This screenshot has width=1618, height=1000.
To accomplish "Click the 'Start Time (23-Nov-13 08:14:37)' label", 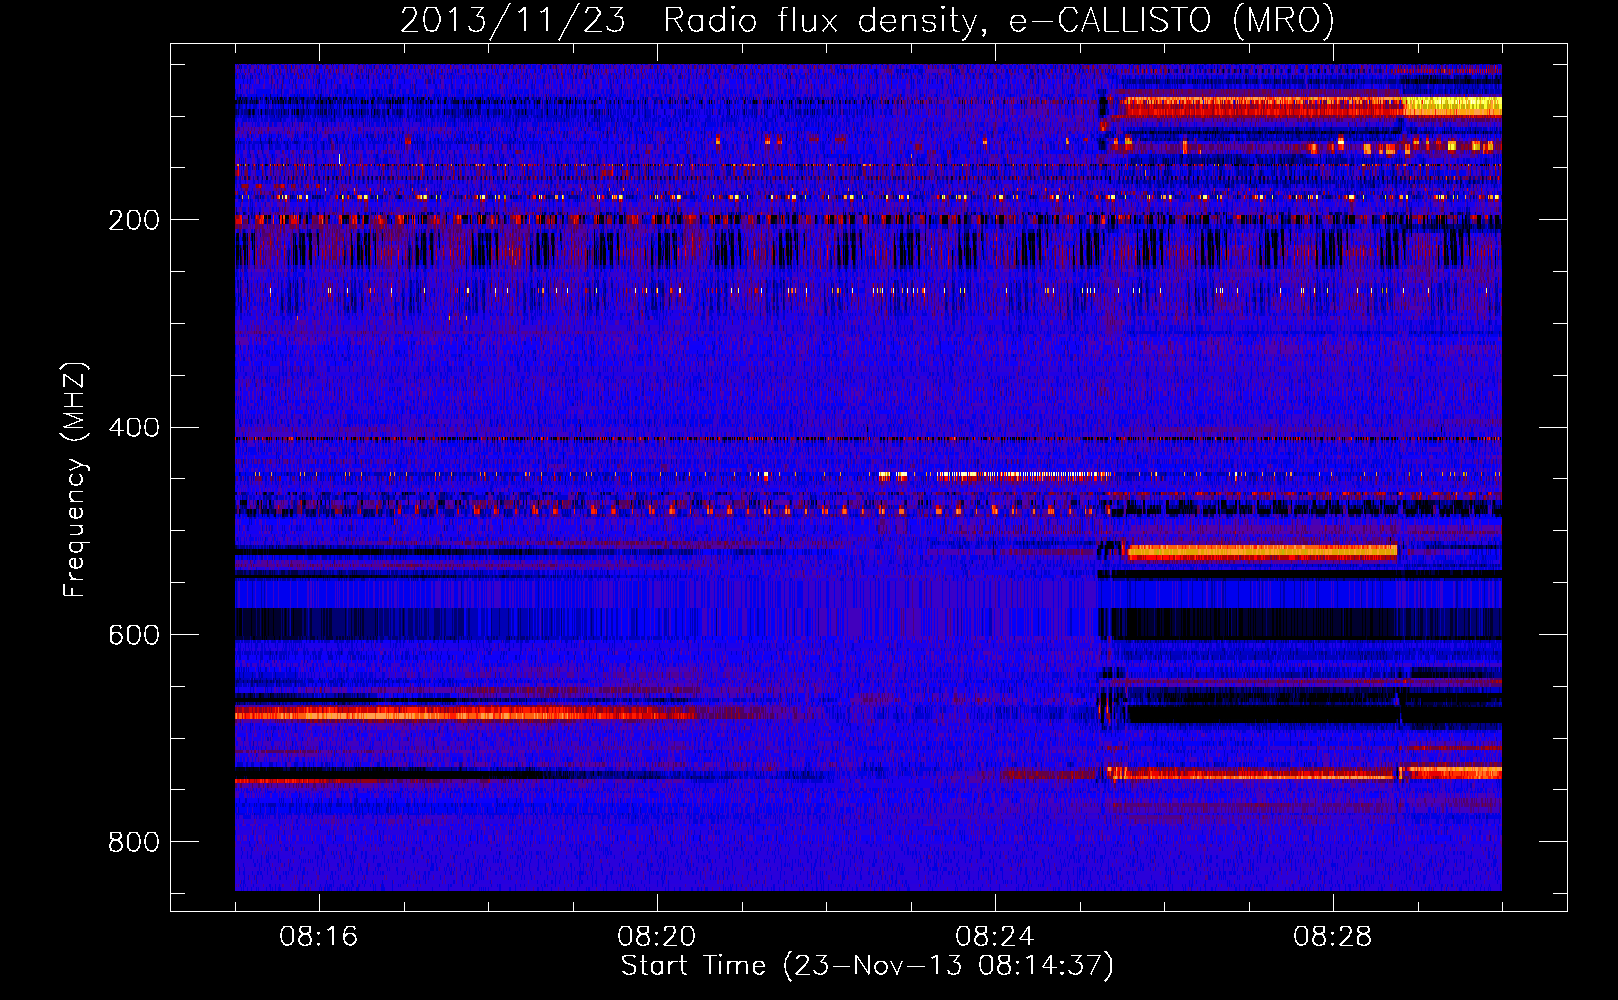I will click(x=867, y=966).
